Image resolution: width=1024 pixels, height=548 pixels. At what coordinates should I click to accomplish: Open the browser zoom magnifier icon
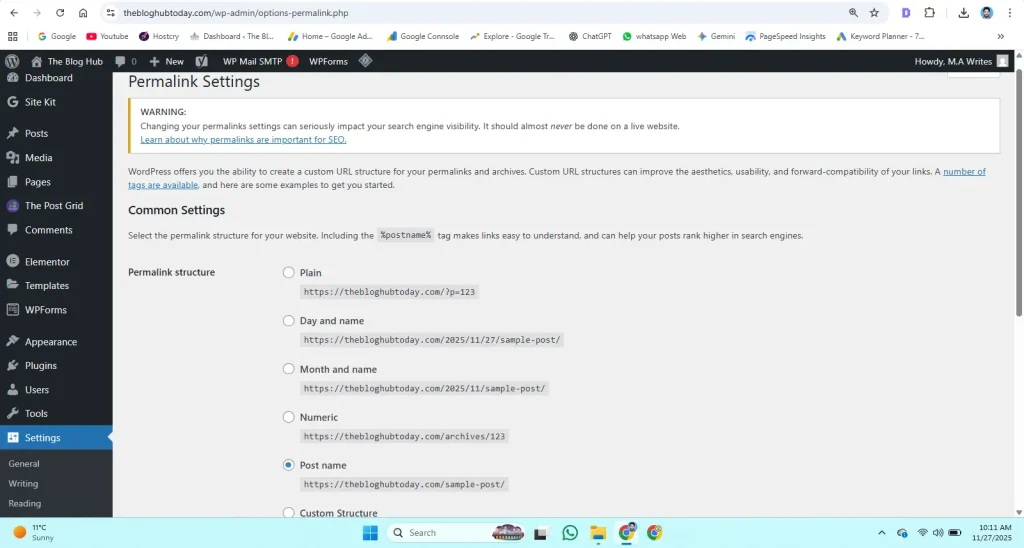(853, 12)
